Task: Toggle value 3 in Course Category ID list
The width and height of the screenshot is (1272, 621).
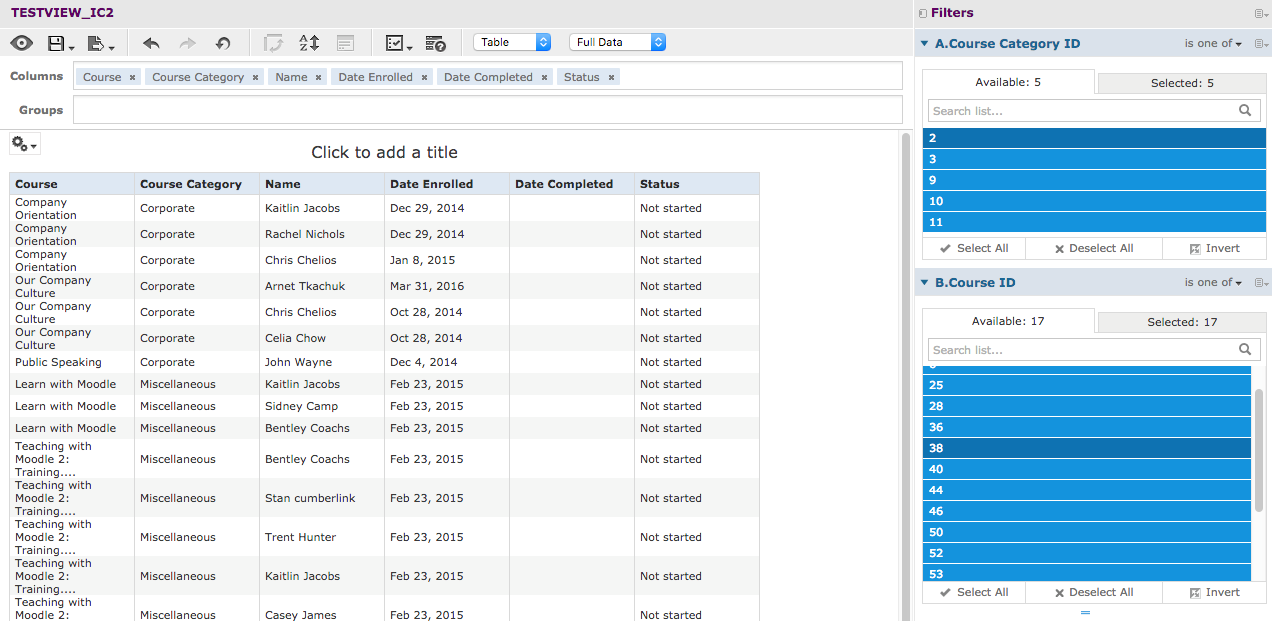Action: pos(1094,159)
